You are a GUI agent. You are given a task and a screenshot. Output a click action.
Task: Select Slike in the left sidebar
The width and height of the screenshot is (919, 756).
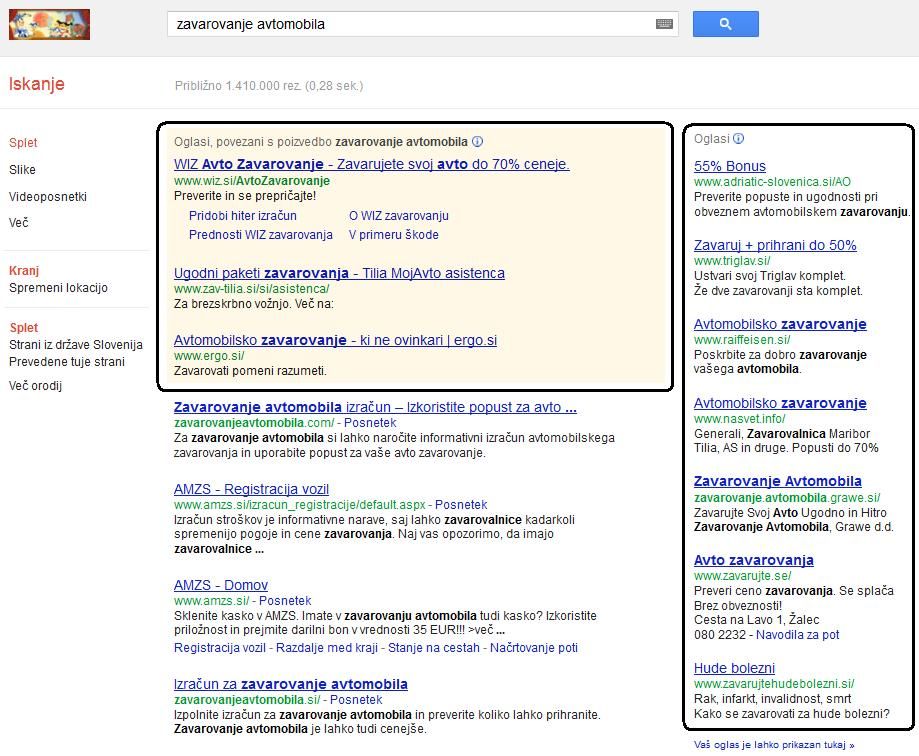(x=22, y=170)
